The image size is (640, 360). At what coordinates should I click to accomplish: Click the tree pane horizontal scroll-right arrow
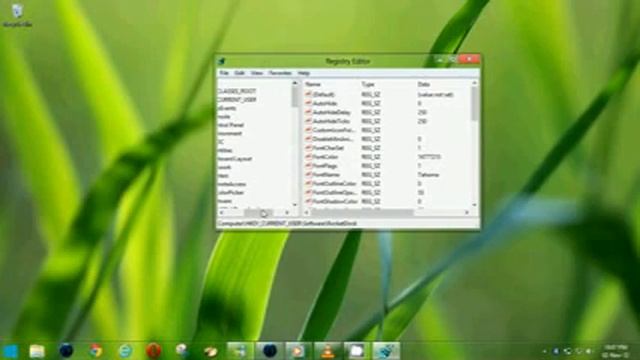click(287, 213)
